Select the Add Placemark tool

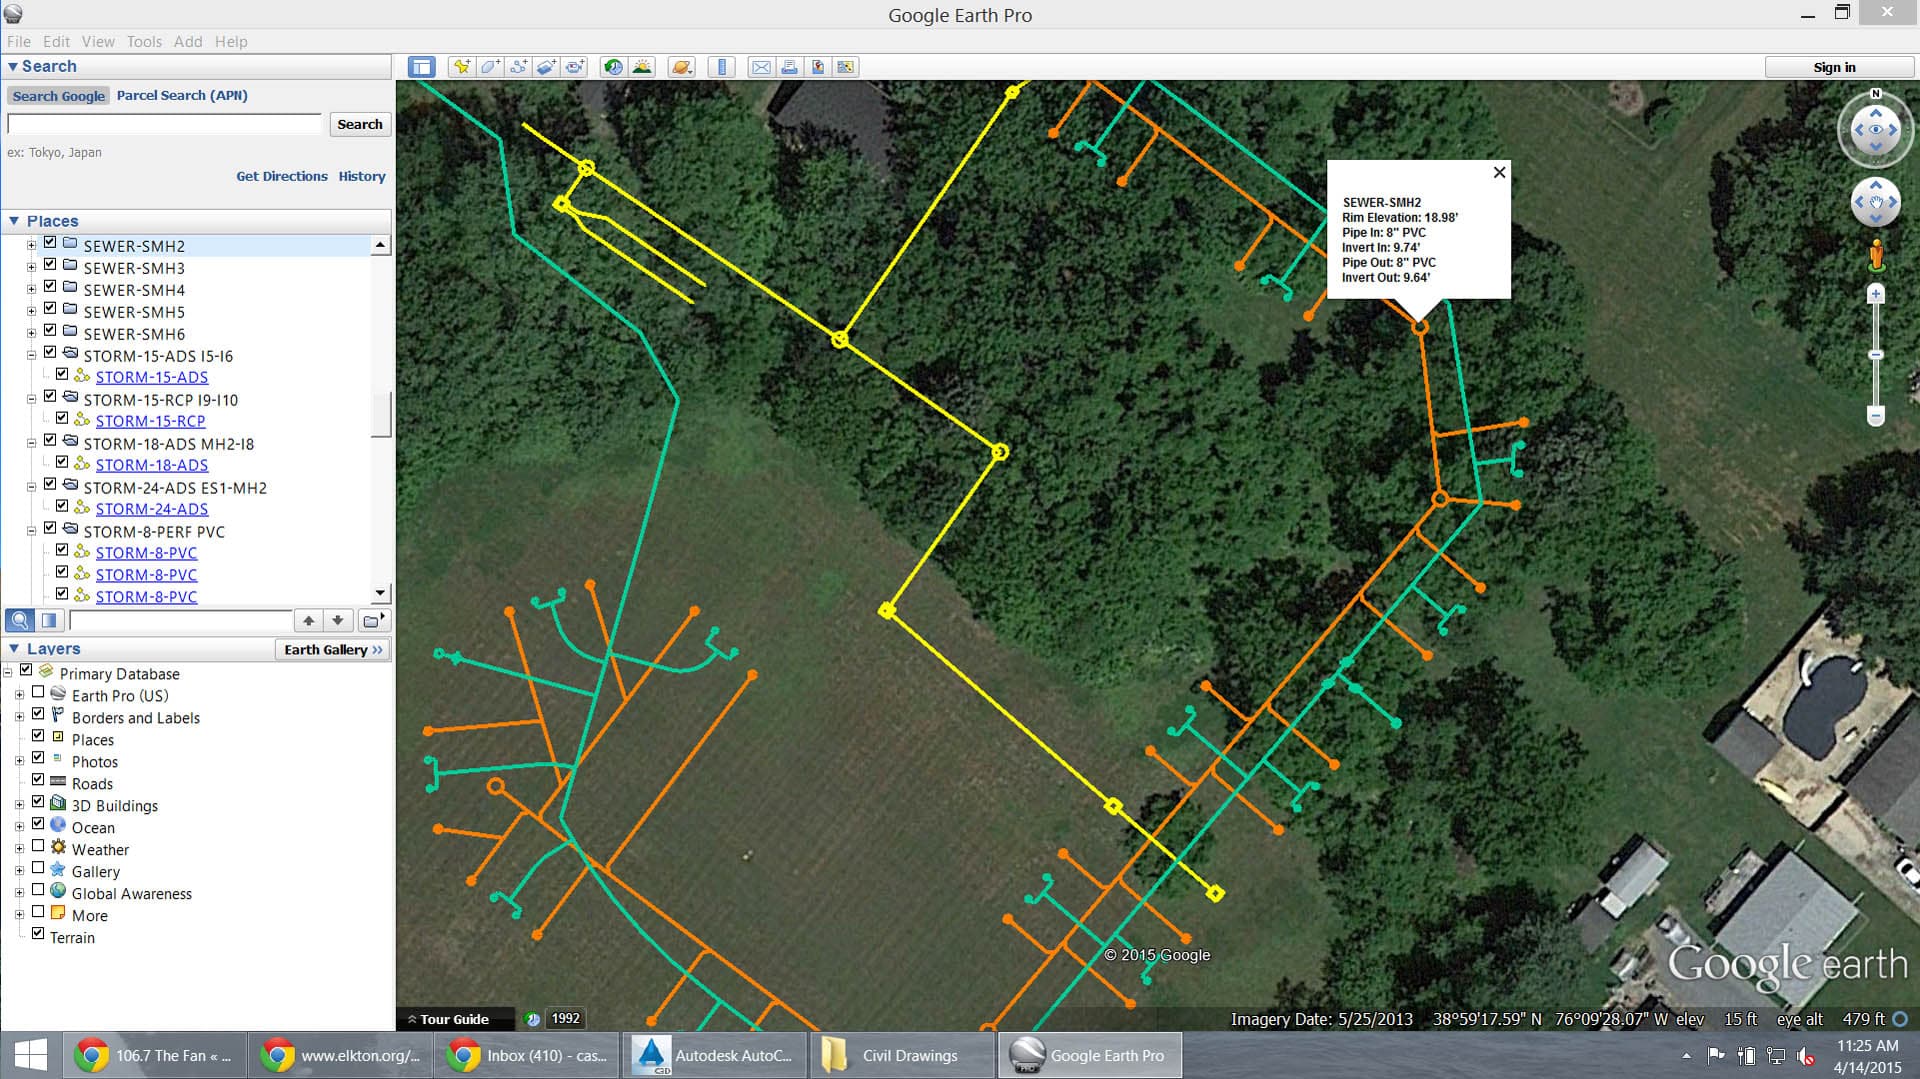click(x=460, y=66)
